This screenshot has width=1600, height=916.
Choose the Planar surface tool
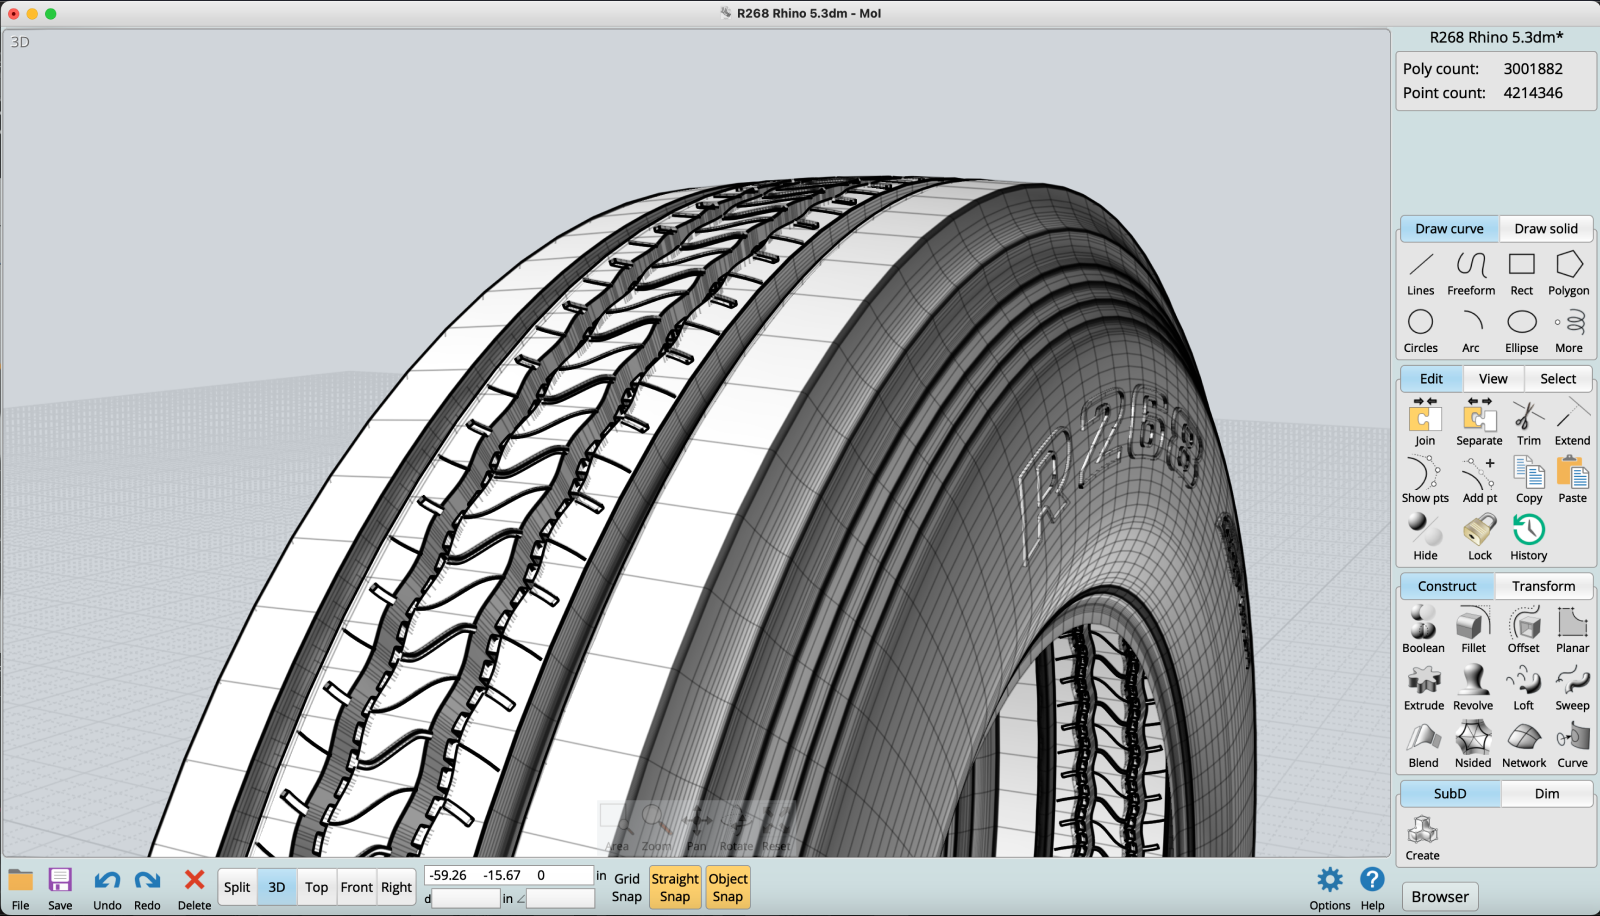(x=1572, y=630)
